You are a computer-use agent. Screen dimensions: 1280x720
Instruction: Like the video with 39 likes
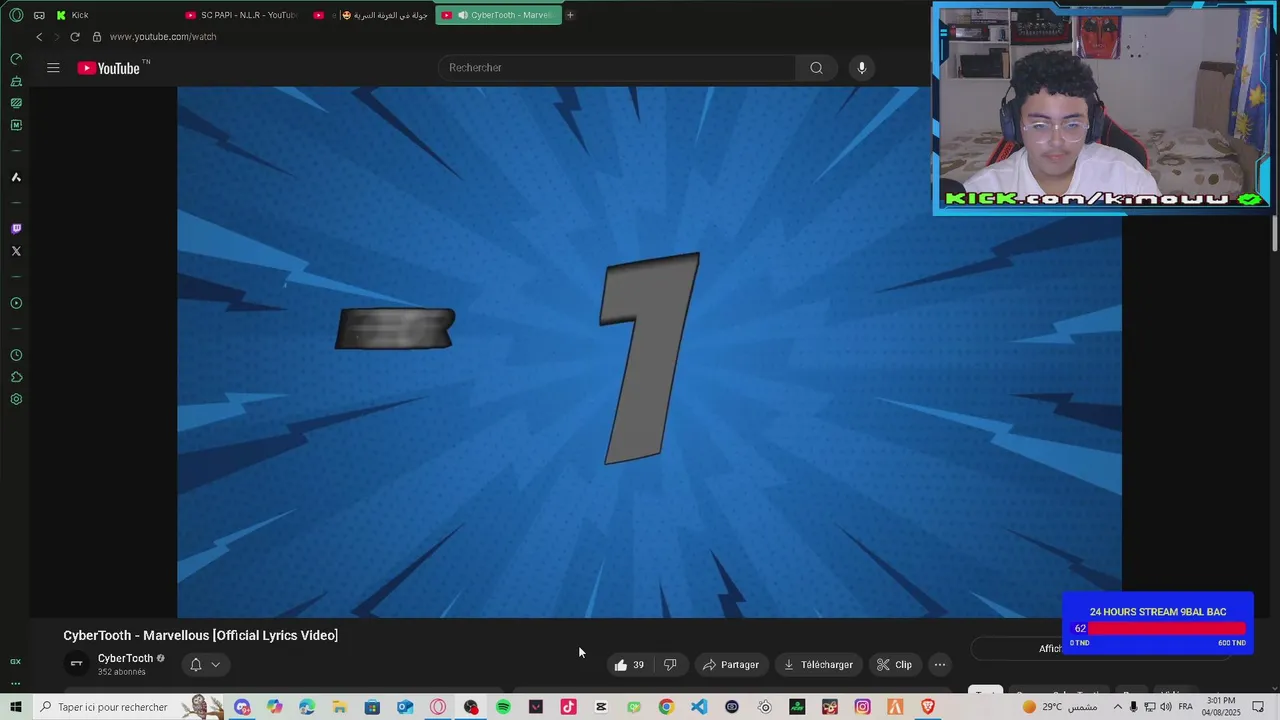point(629,665)
